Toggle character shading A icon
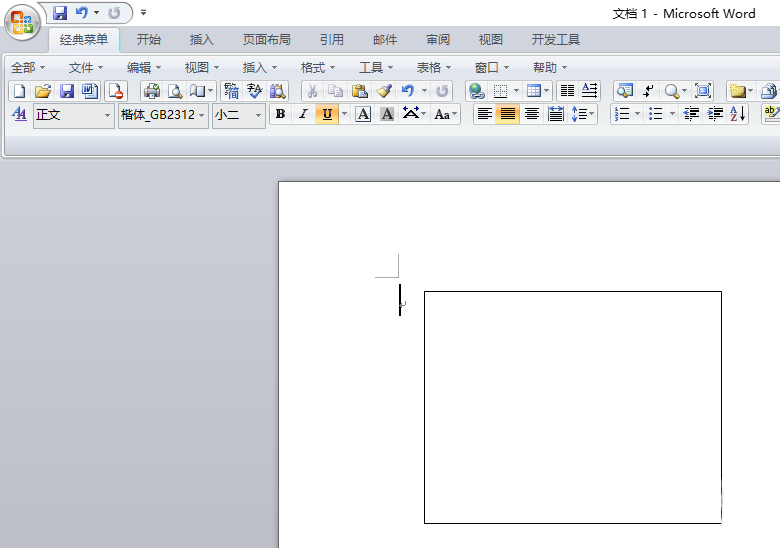The width and height of the screenshot is (780, 548). coord(387,114)
